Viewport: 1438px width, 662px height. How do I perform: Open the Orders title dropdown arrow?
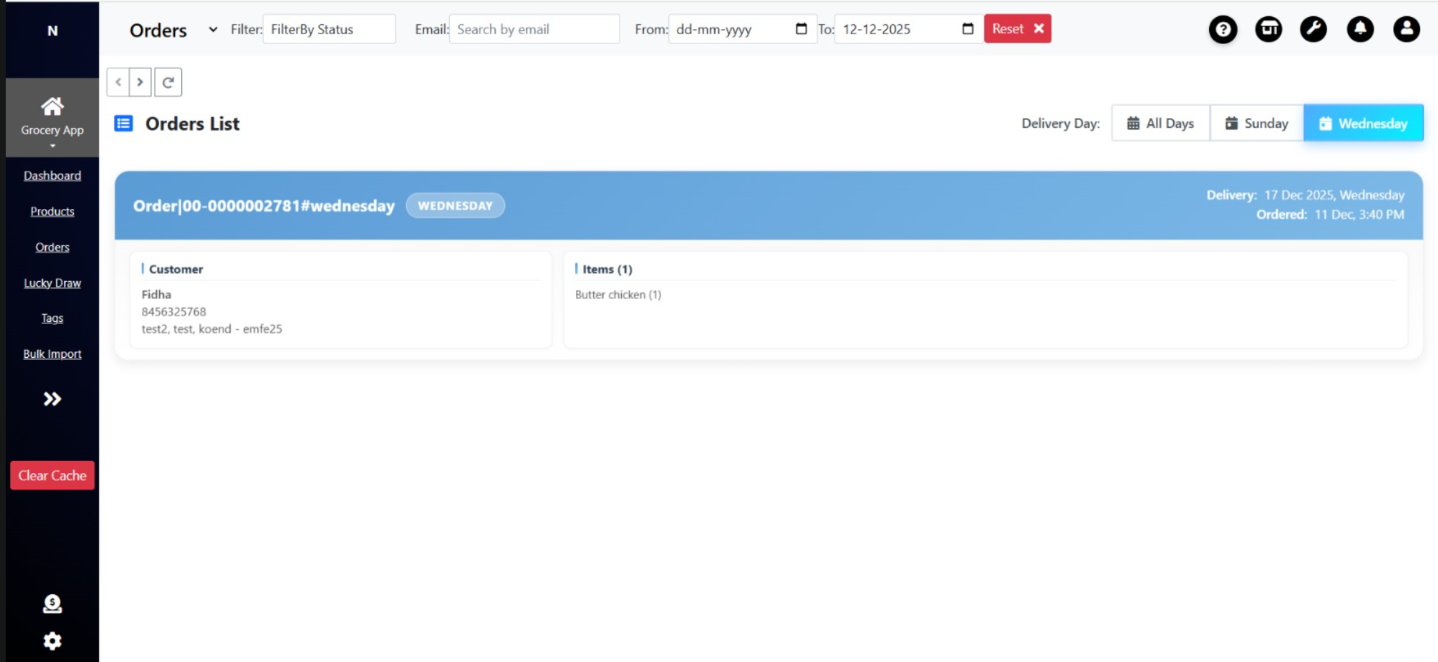213,30
